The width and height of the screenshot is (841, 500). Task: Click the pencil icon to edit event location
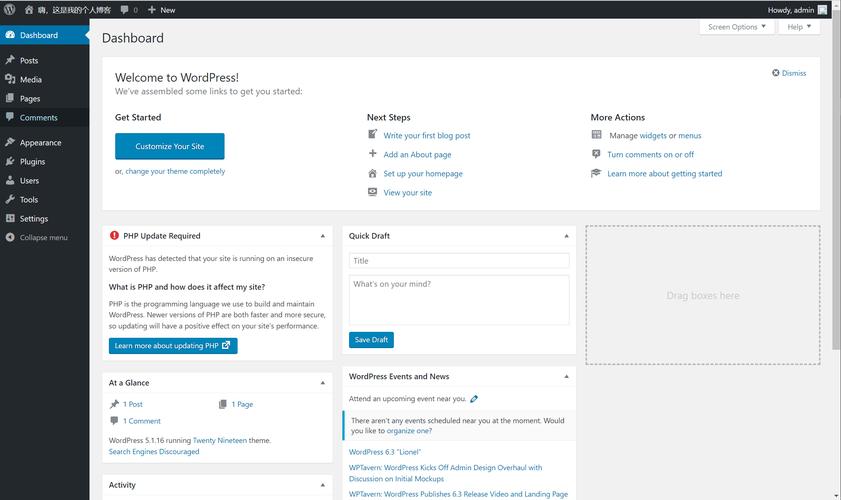(474, 399)
